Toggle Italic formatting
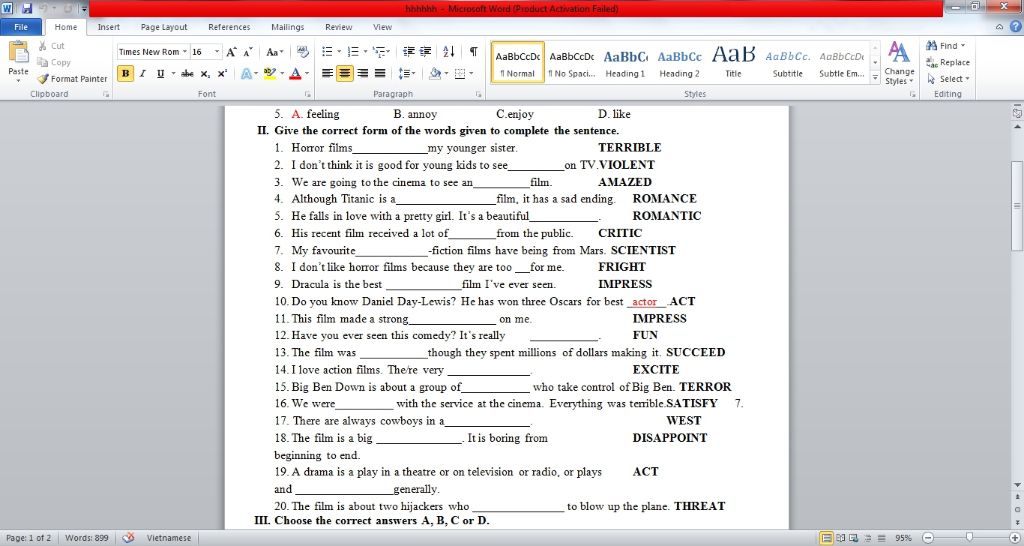Screen dimensions: 1024x546 click(x=142, y=74)
